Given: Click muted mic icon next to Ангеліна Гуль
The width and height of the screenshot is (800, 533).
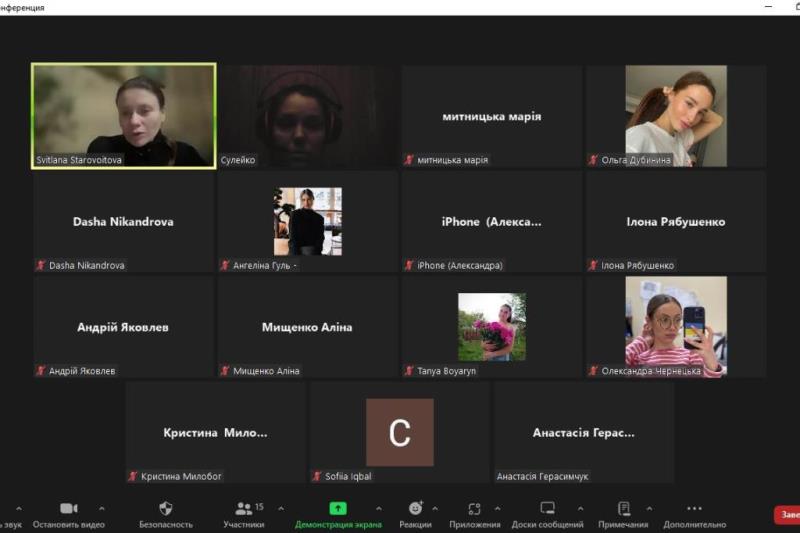Looking at the screenshot, I should pyautogui.click(x=225, y=265).
